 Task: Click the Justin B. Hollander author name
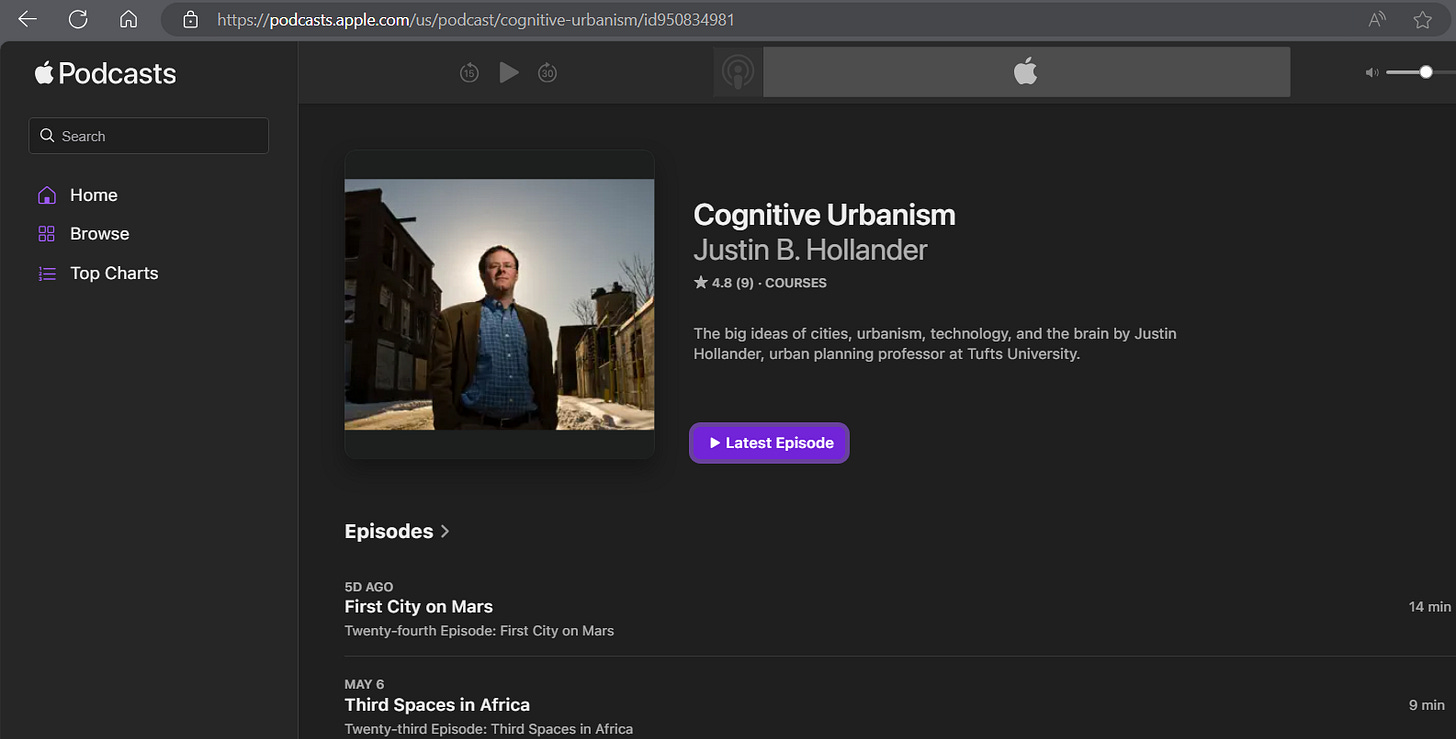[810, 249]
